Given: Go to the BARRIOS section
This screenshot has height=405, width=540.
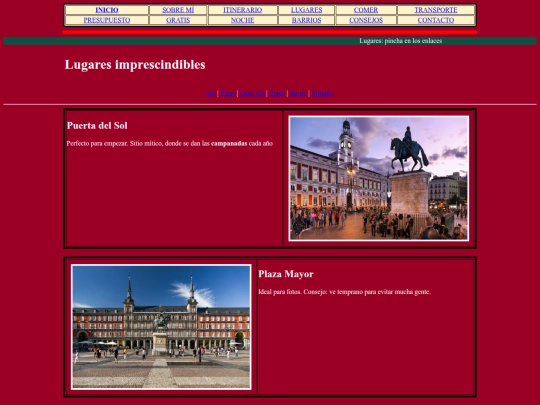Looking at the screenshot, I should tap(307, 20).
